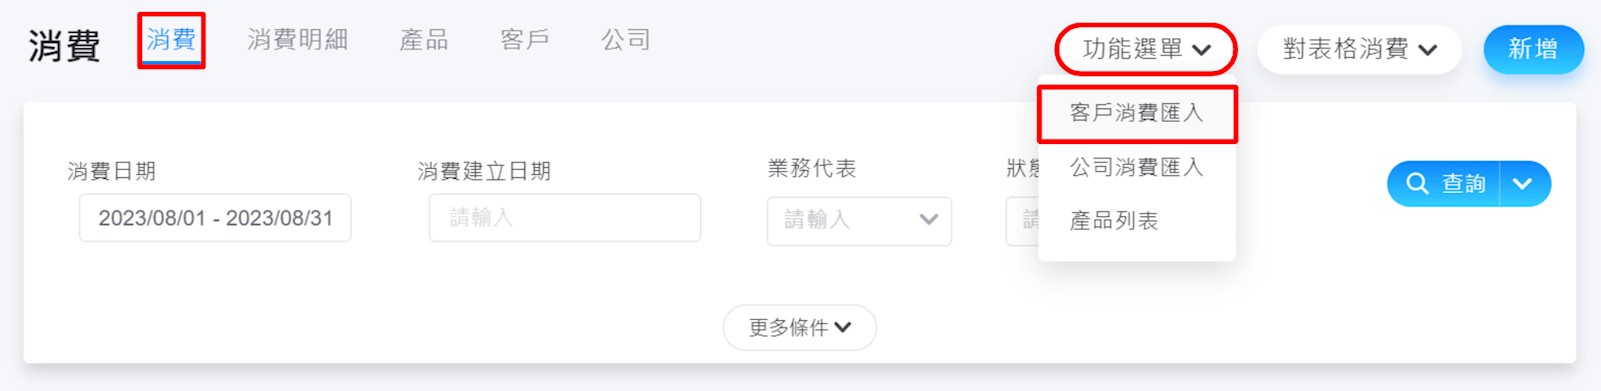Choose 公司消費匯入 from the menu

[x=1137, y=167]
